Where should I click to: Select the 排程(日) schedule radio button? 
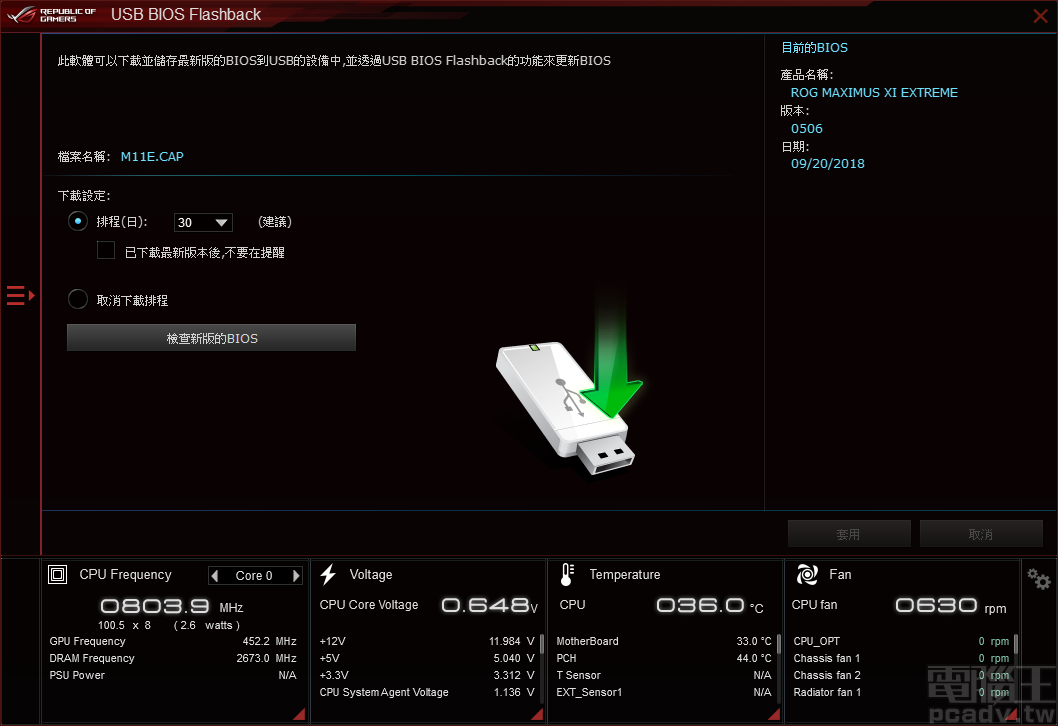click(x=78, y=221)
